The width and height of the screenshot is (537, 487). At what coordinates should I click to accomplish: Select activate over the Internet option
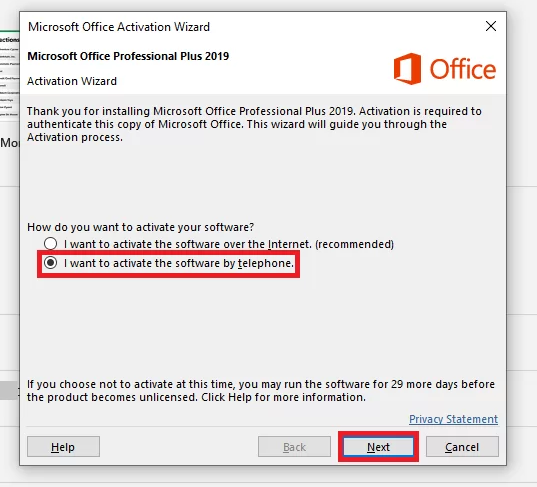tap(50, 244)
